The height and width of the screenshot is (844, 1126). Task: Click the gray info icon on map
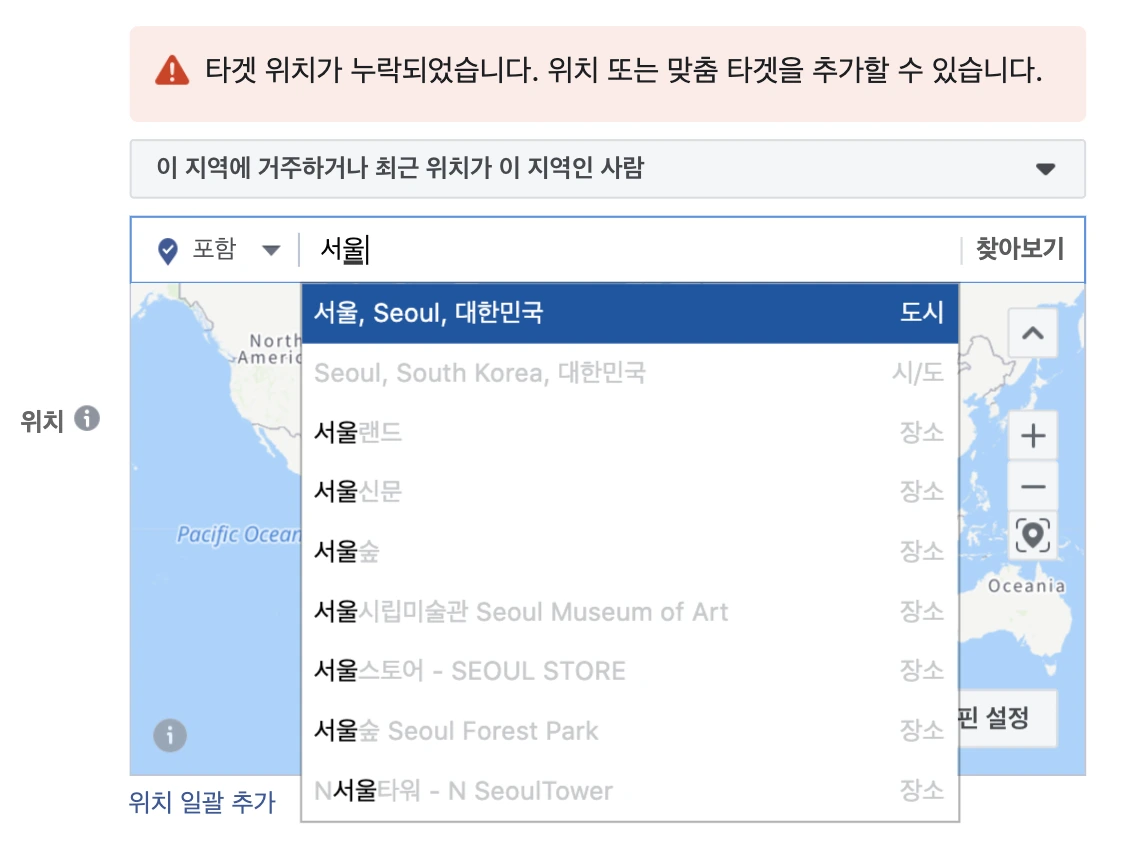click(170, 736)
